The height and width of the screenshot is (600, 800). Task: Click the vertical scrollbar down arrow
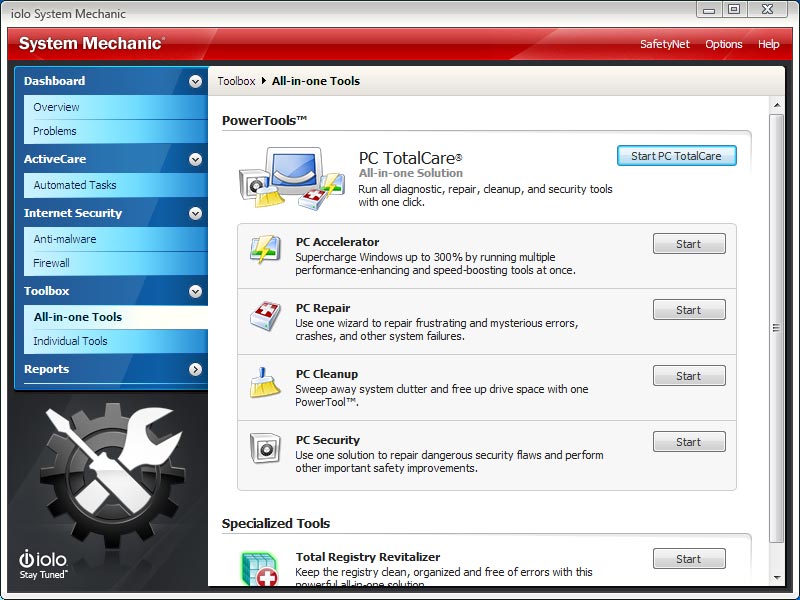(777, 578)
